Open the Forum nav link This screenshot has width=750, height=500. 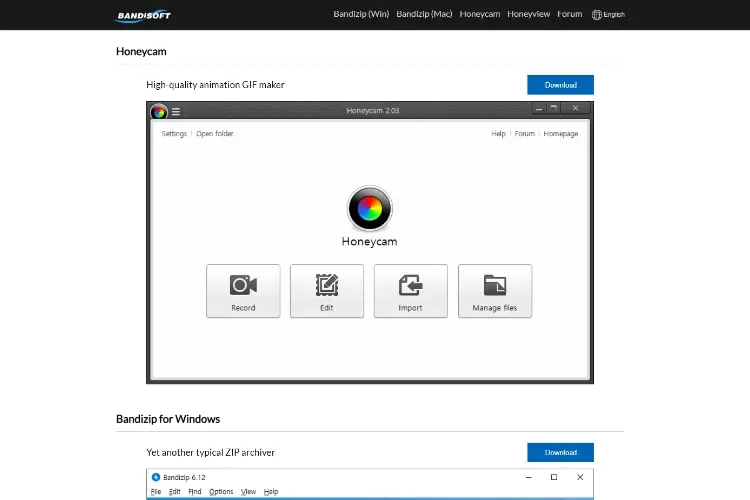click(570, 14)
